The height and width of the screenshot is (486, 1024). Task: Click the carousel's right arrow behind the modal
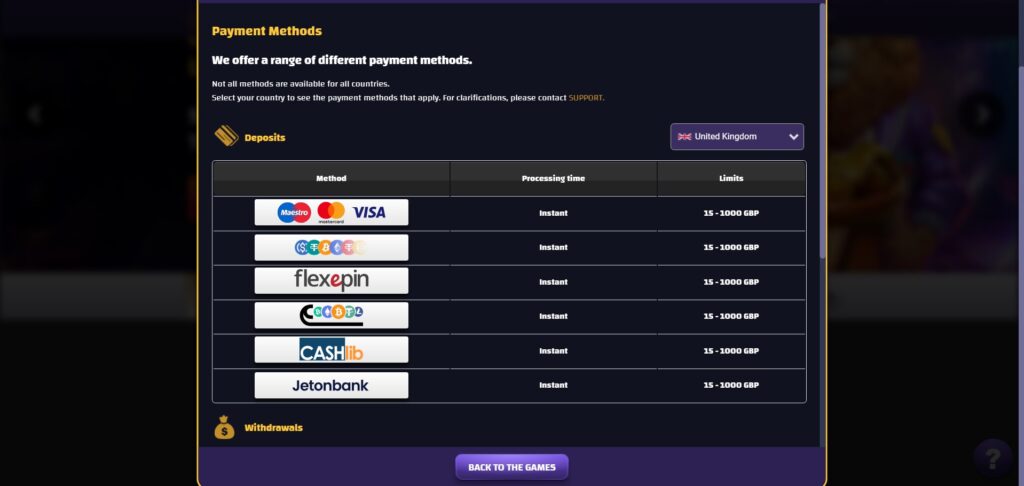(983, 113)
